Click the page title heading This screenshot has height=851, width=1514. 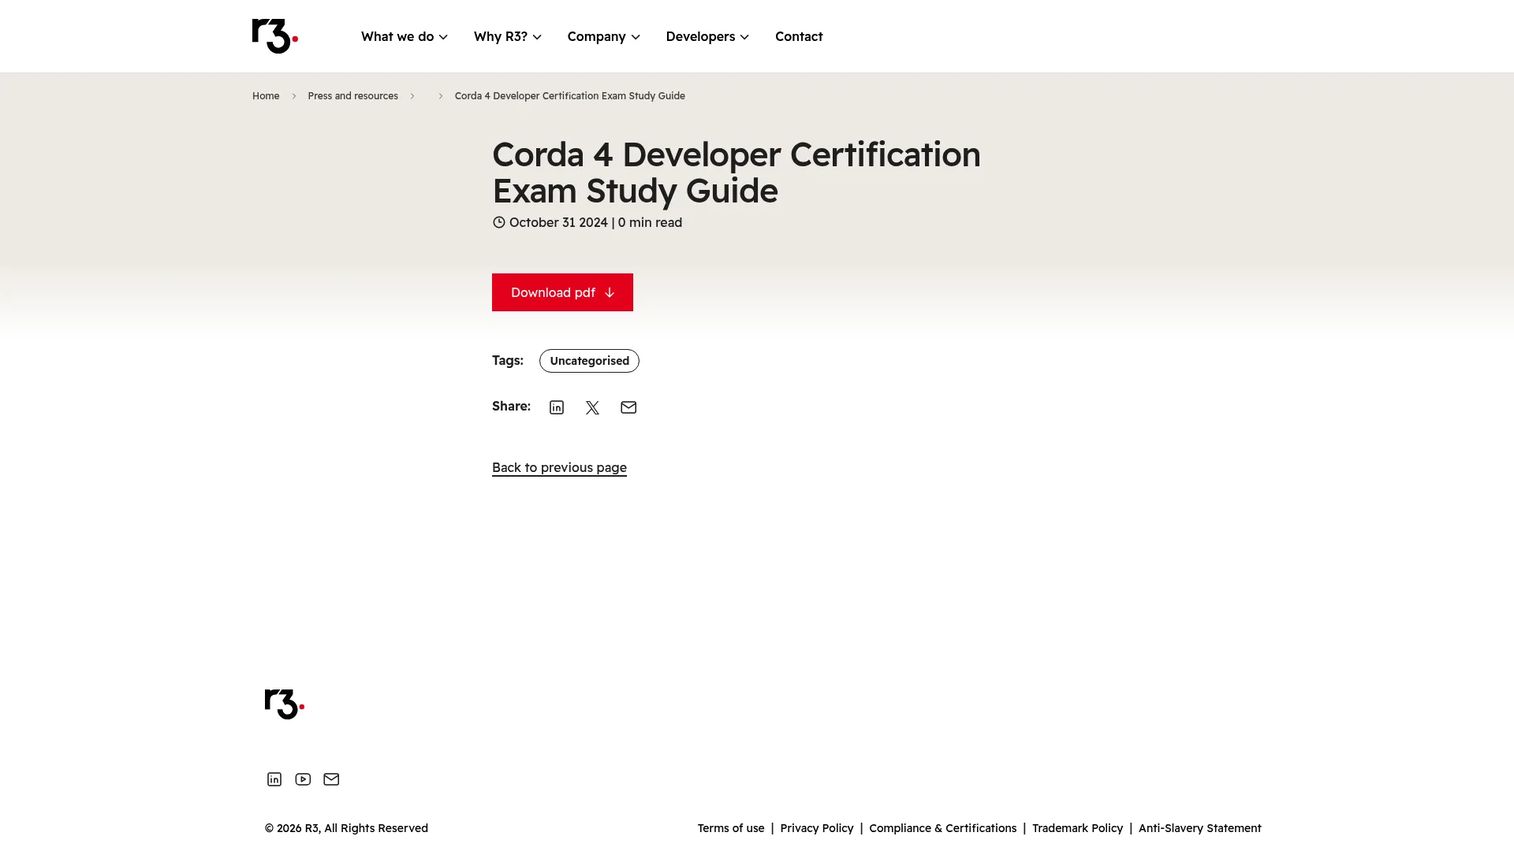pyautogui.click(x=736, y=172)
